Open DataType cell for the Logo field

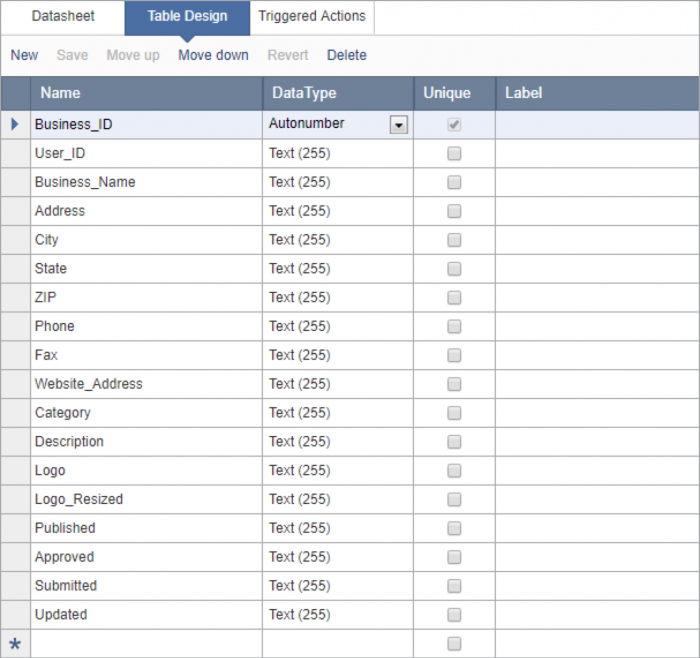(x=338, y=471)
